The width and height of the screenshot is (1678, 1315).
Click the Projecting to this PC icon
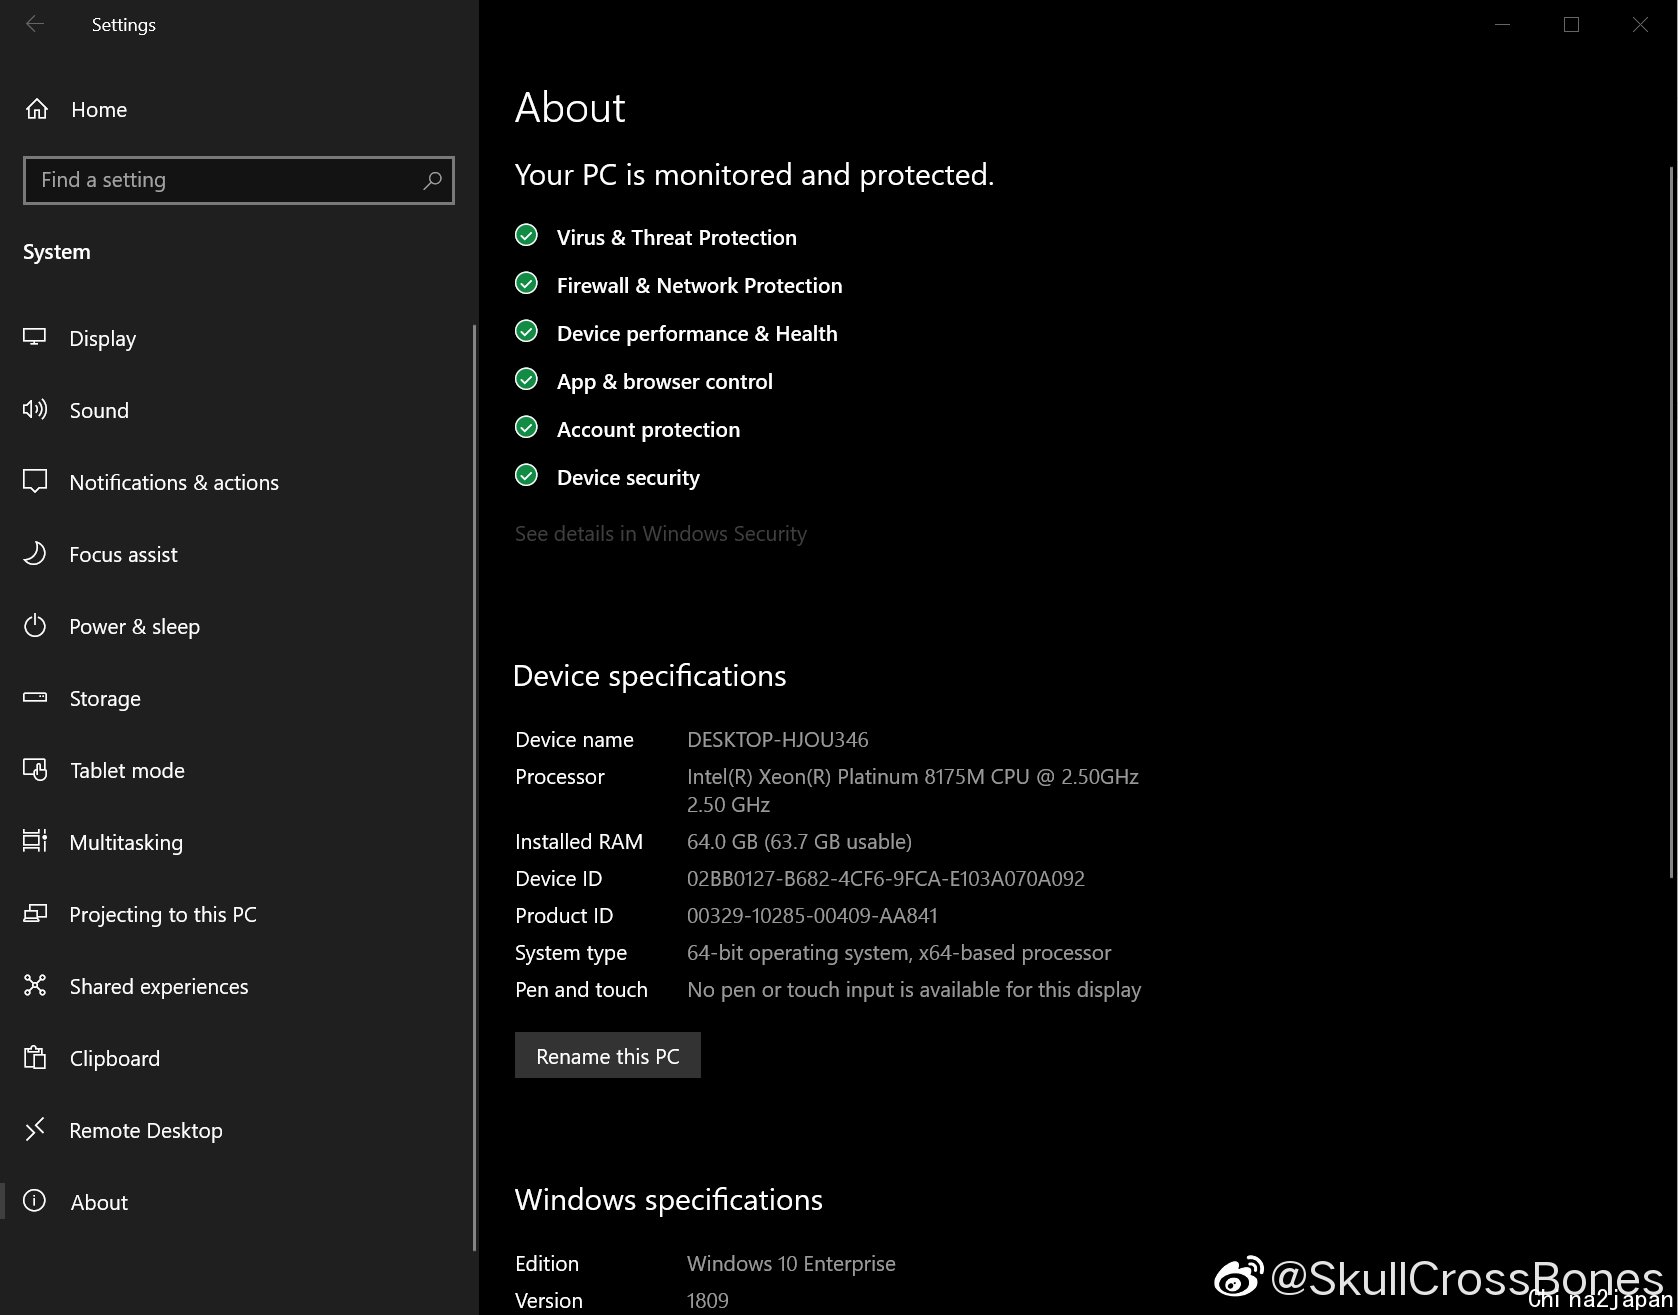[35, 913]
